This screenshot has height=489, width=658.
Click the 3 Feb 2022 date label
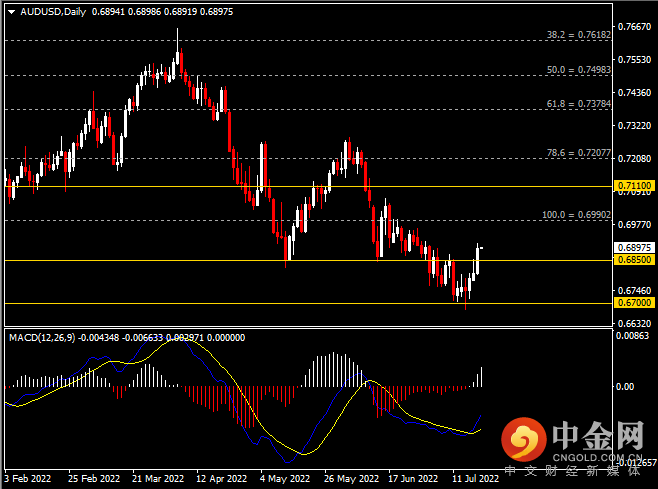tap(28, 479)
